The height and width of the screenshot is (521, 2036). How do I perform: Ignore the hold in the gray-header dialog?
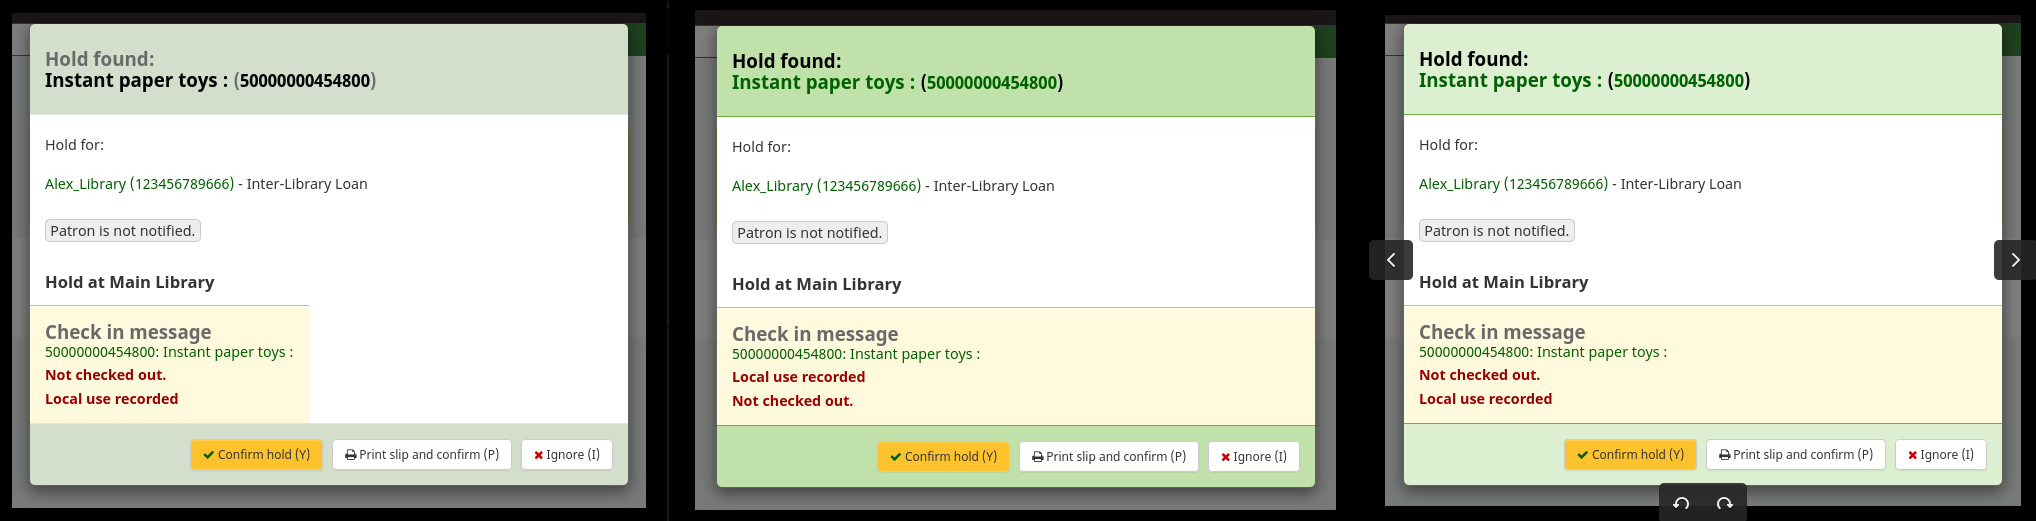pos(567,454)
